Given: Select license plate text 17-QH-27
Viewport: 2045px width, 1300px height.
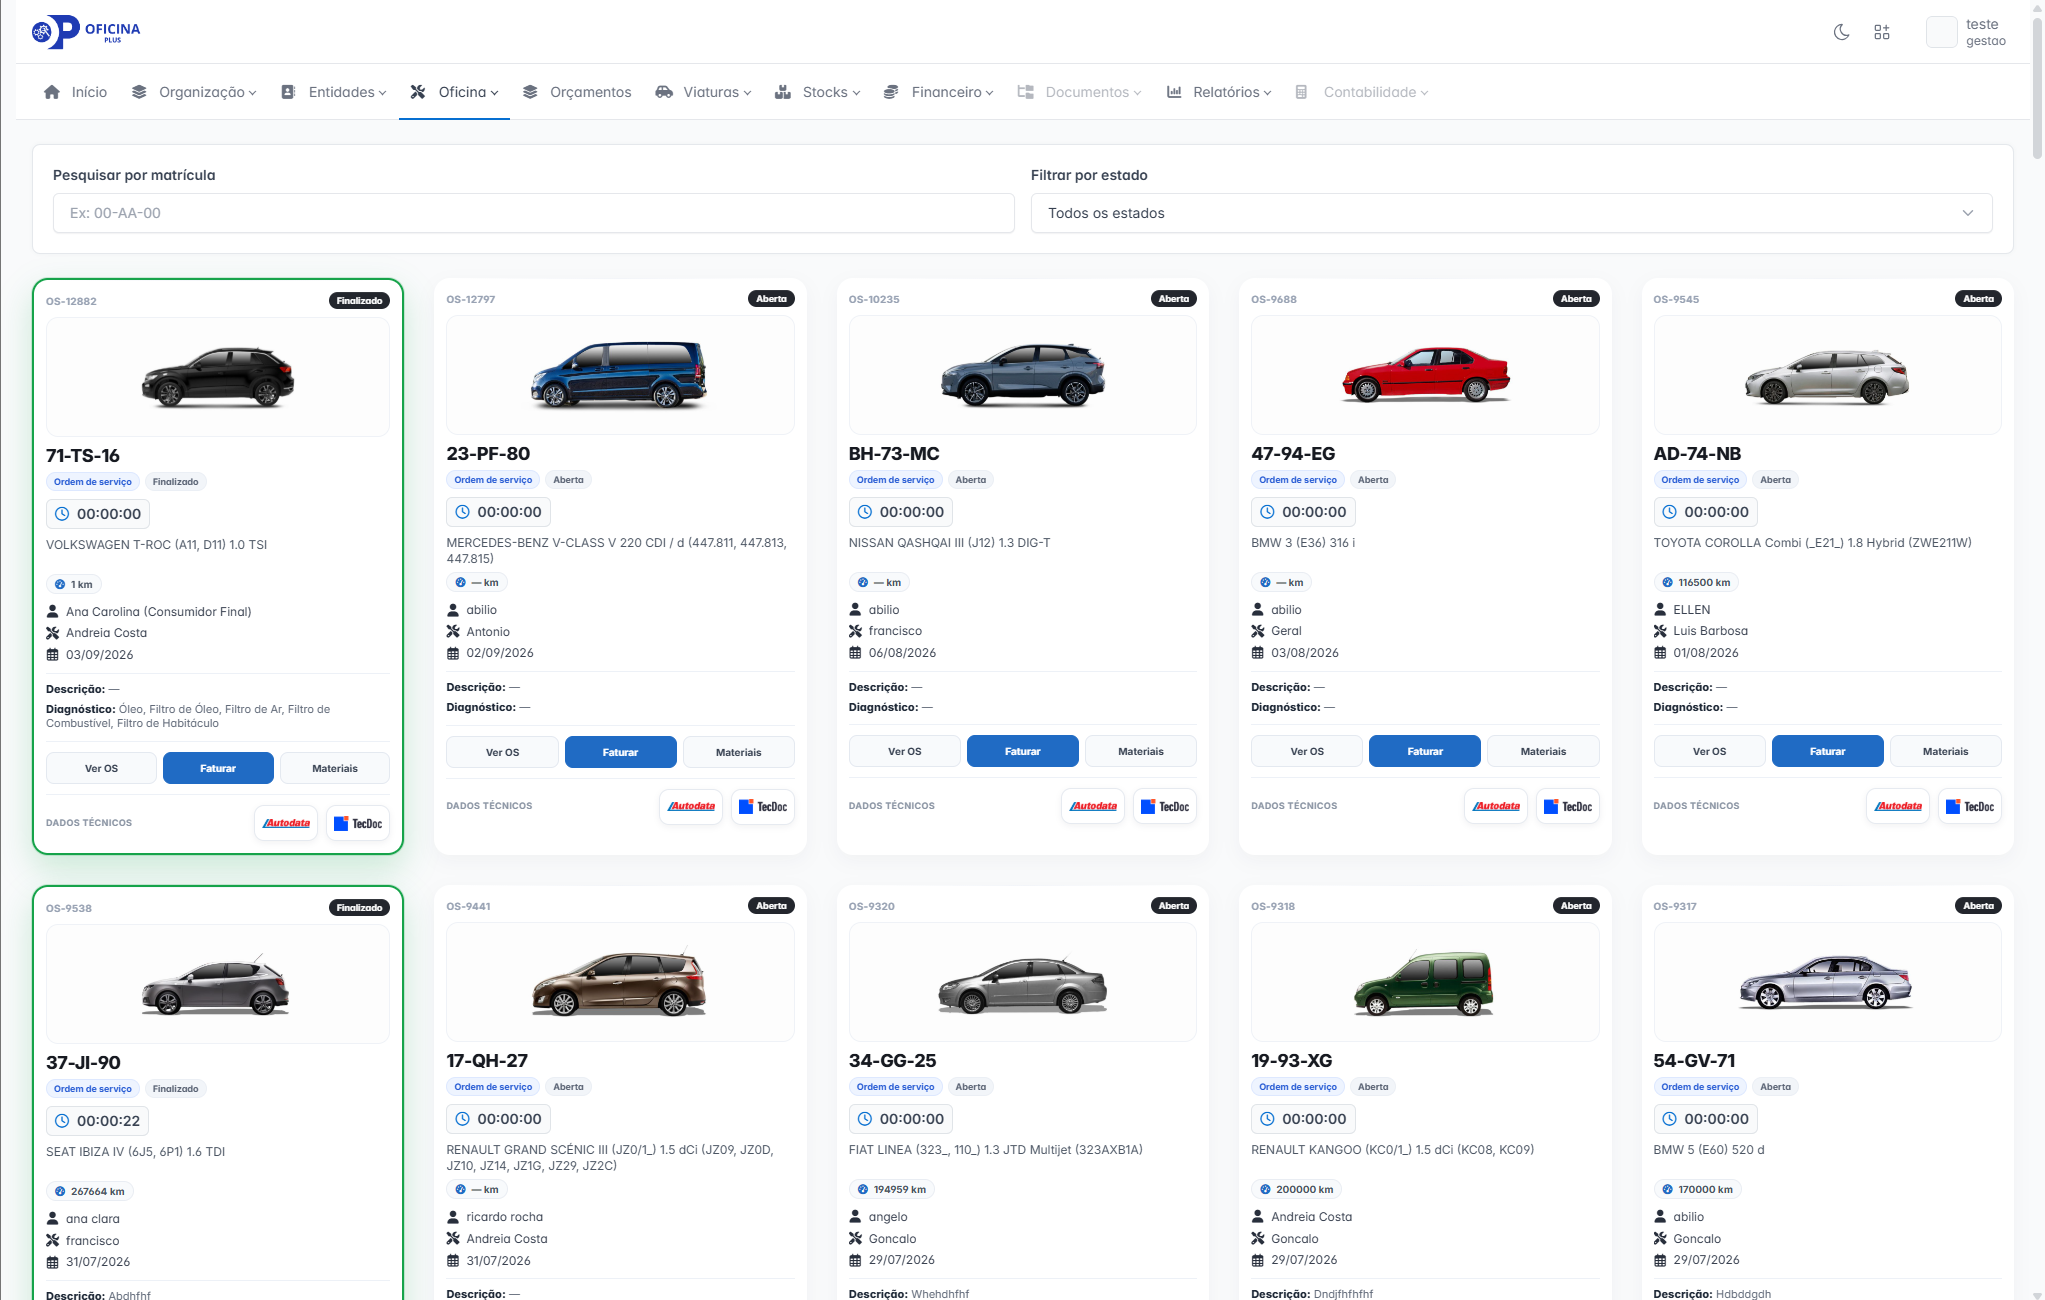Looking at the screenshot, I should pos(487,1061).
